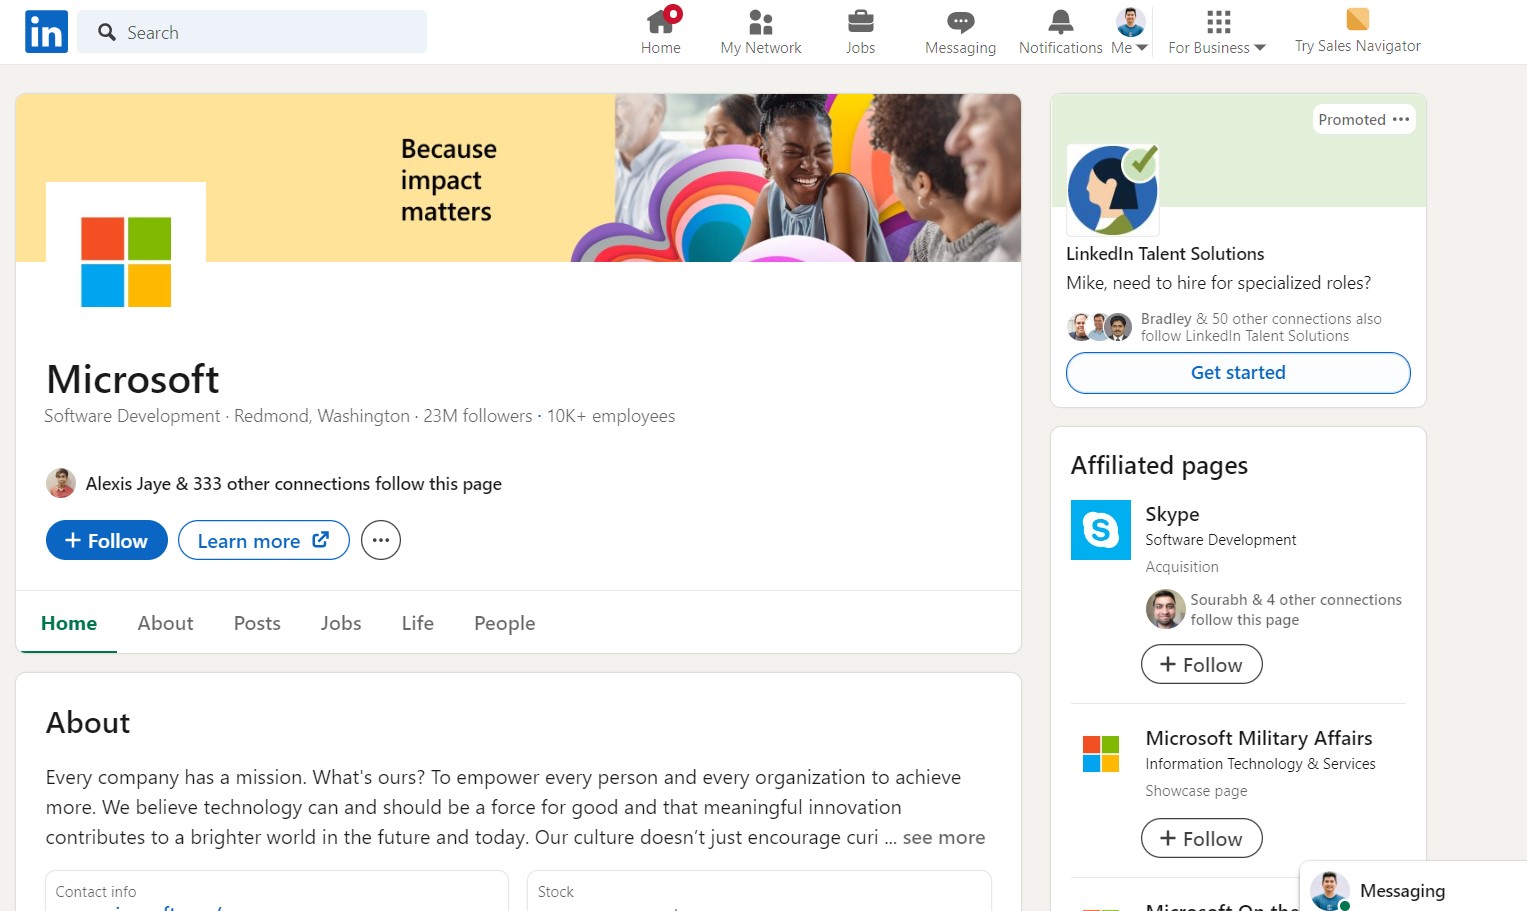Screen dimensions: 1527x911
Task: Click '23M followers' text
Action: (x=478, y=416)
